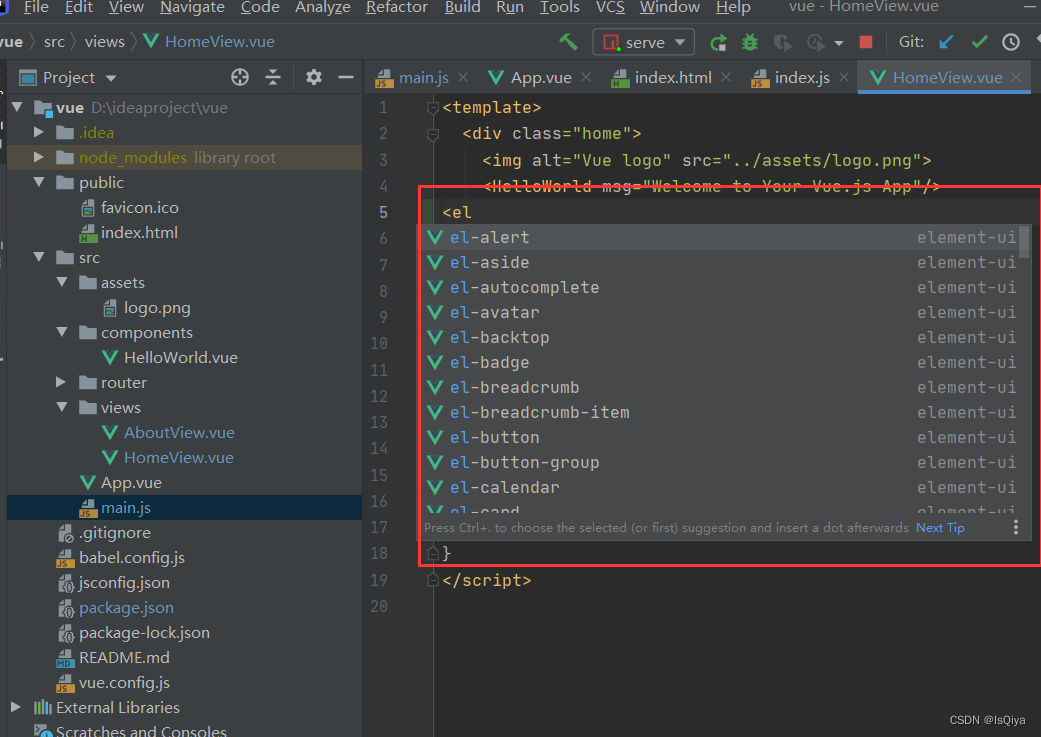The width and height of the screenshot is (1041, 737).
Task: Open the serve run configuration dropdown
Action: coord(643,42)
